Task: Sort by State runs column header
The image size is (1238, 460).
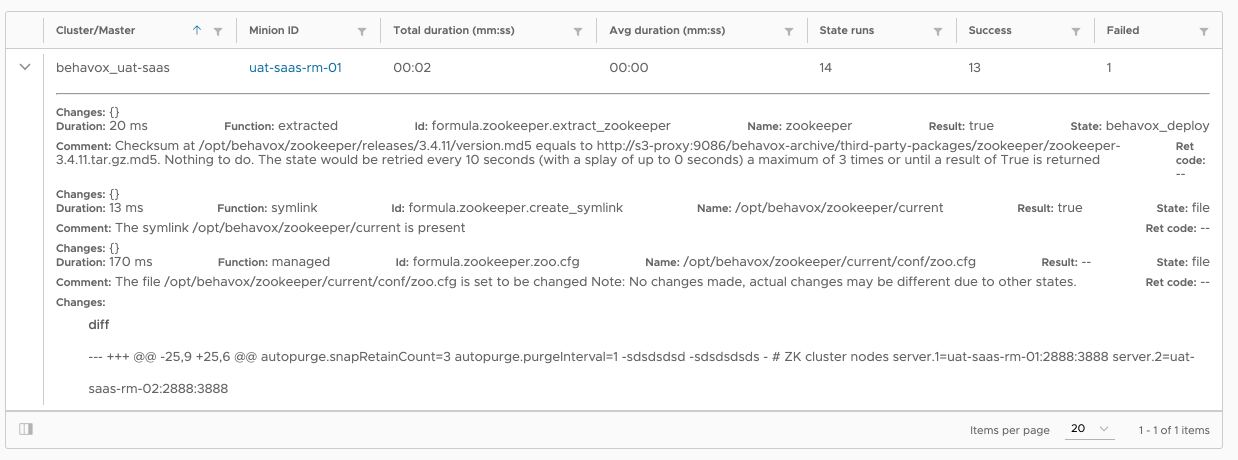Action: click(846, 31)
